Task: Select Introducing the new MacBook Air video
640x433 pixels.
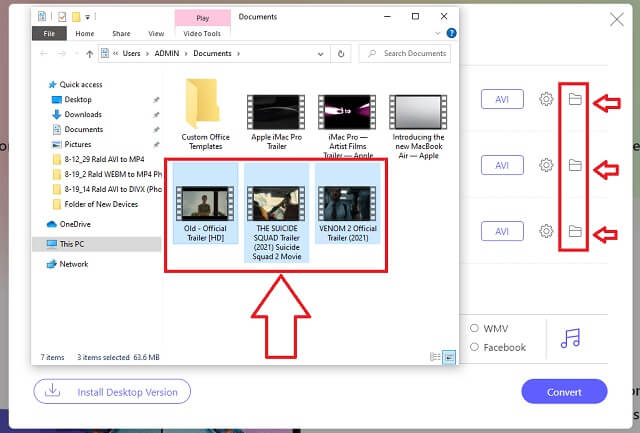Action: click(418, 127)
